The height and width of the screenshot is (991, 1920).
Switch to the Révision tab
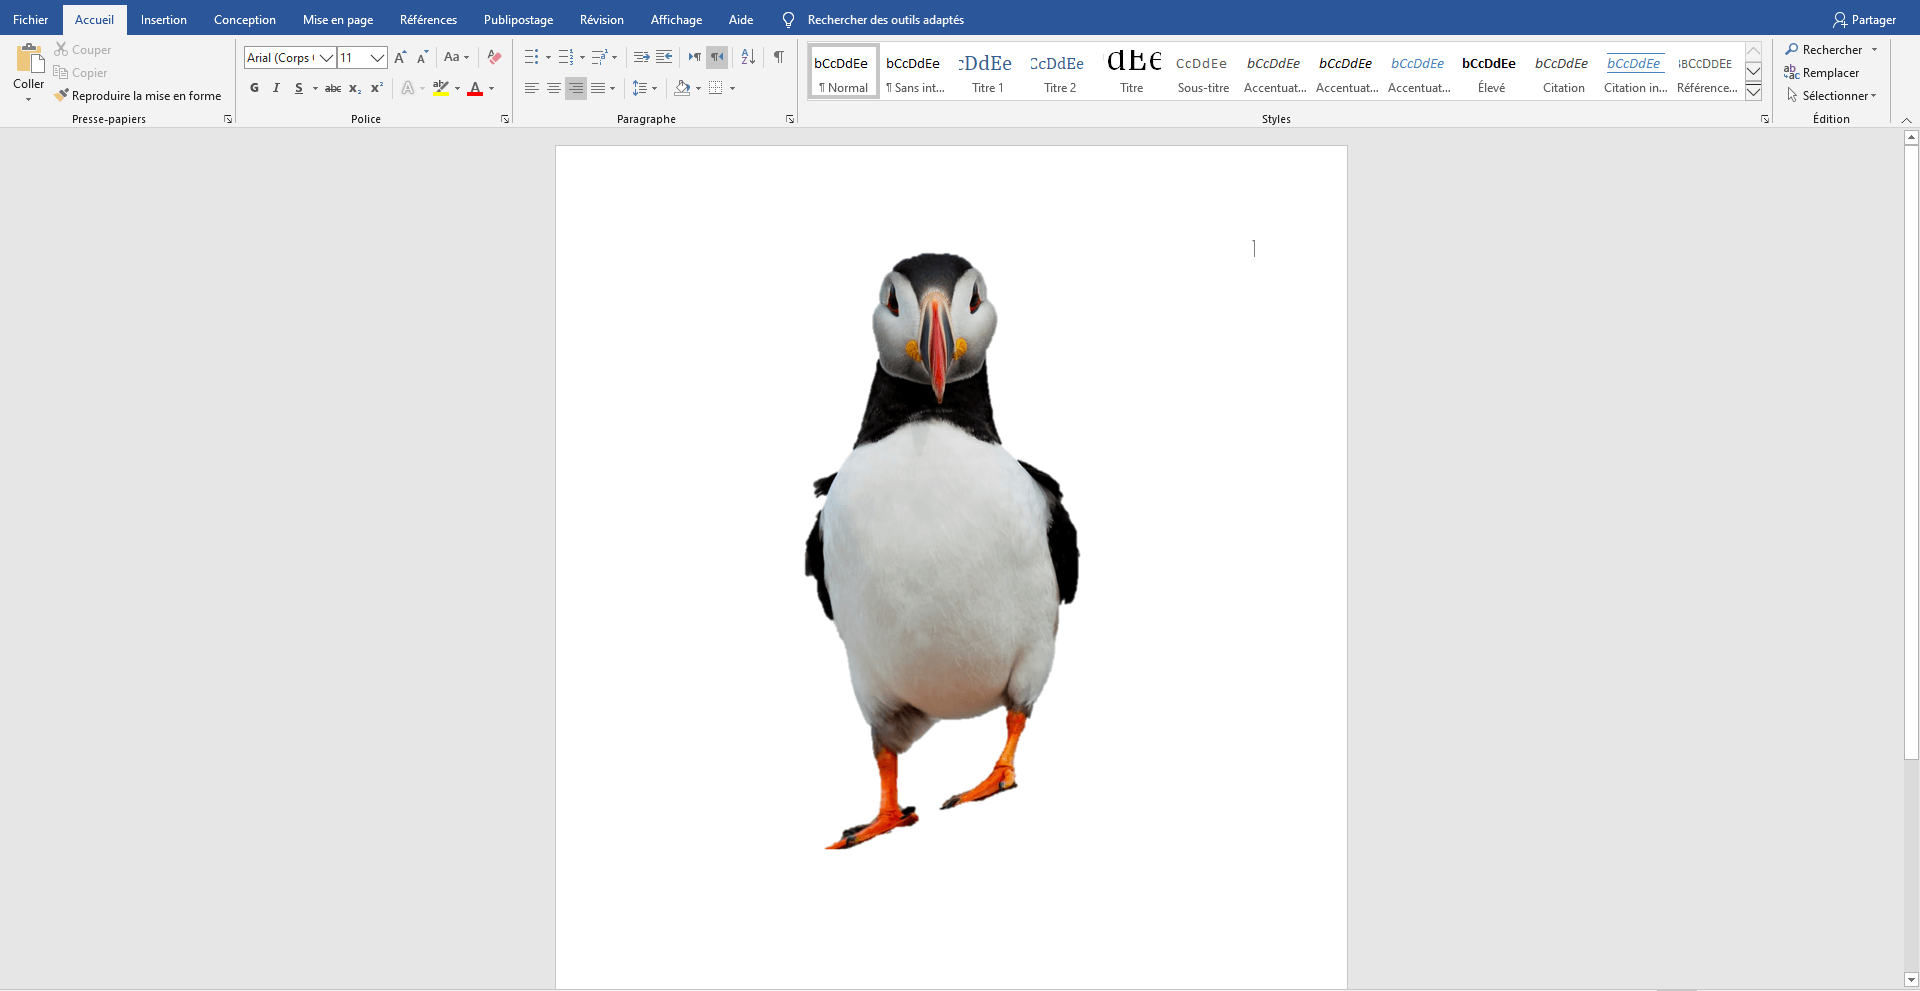602,20
